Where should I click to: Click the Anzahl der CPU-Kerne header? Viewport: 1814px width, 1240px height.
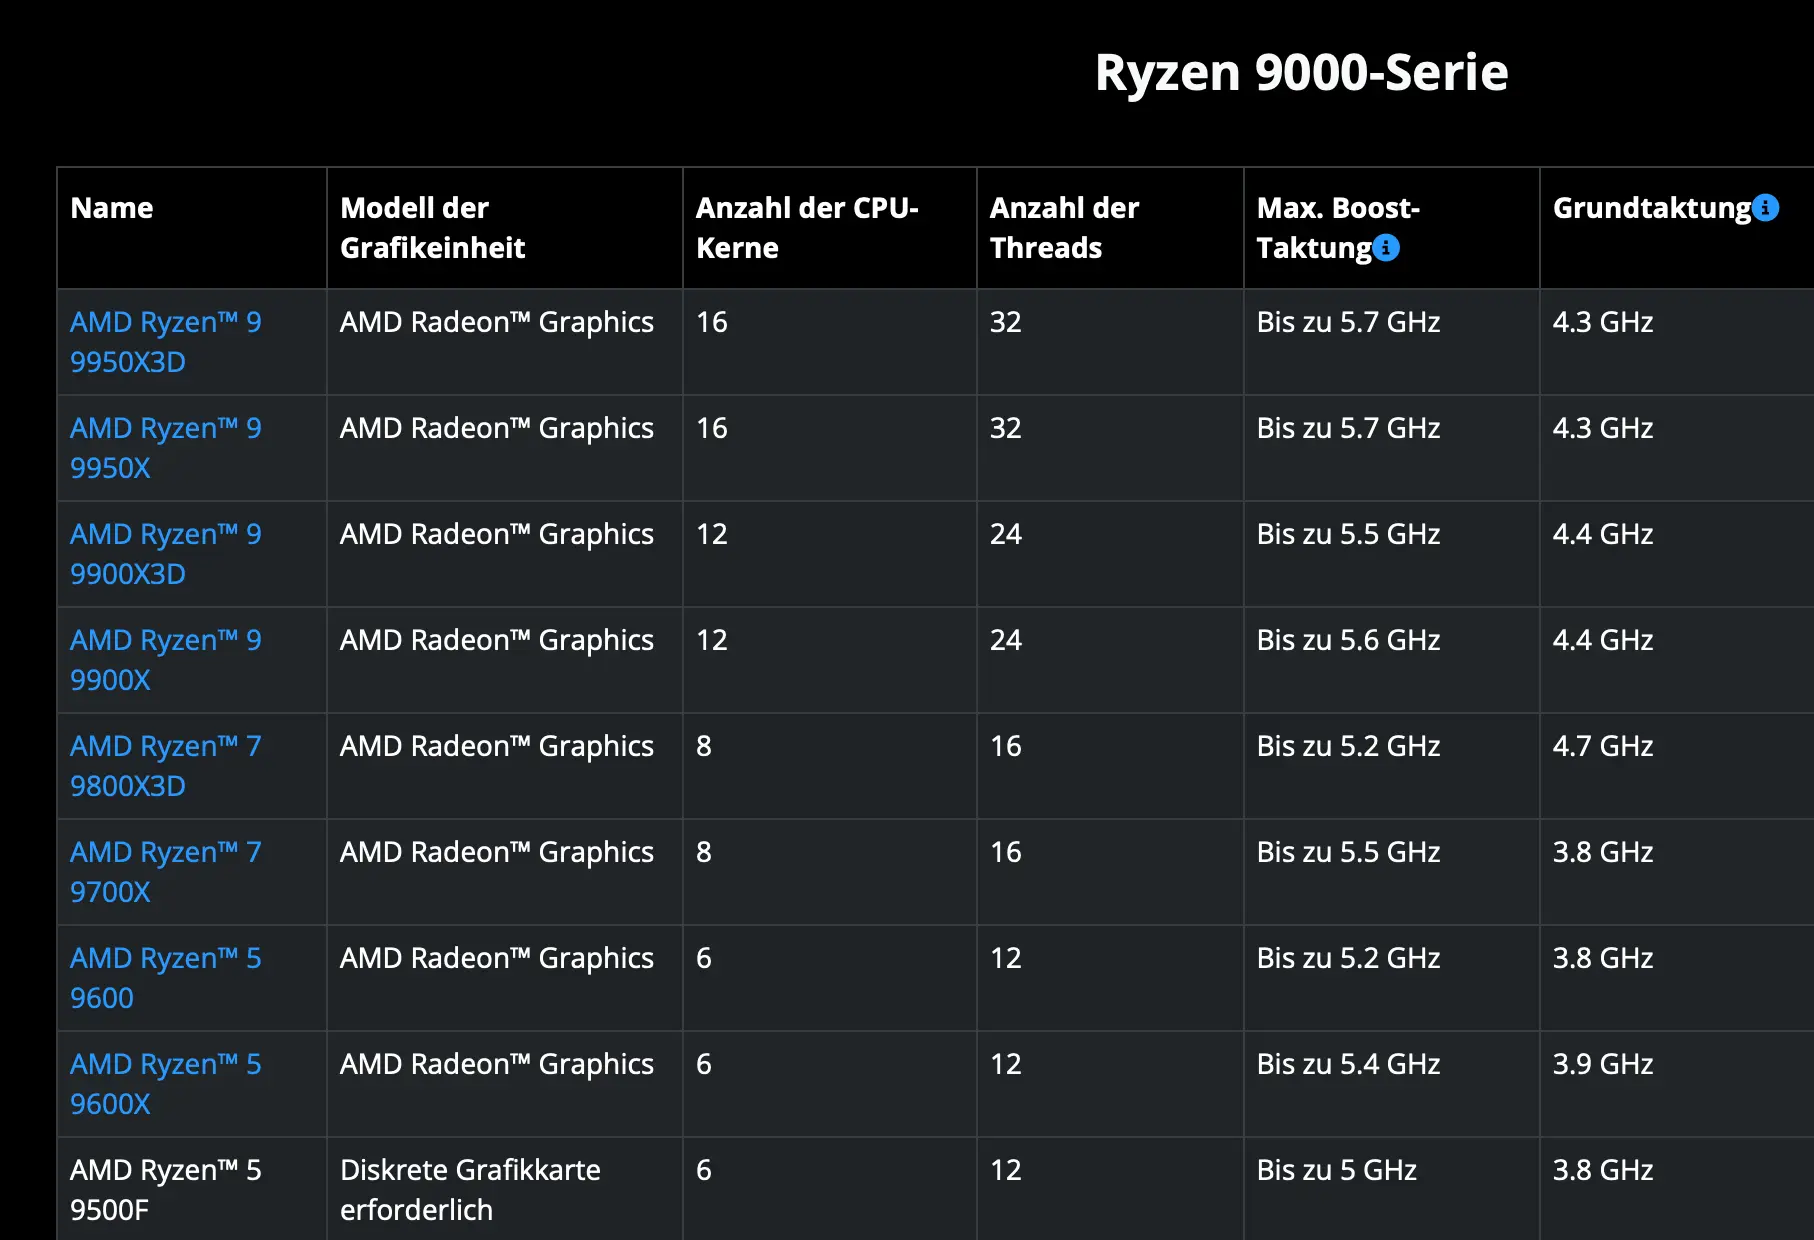(x=806, y=228)
